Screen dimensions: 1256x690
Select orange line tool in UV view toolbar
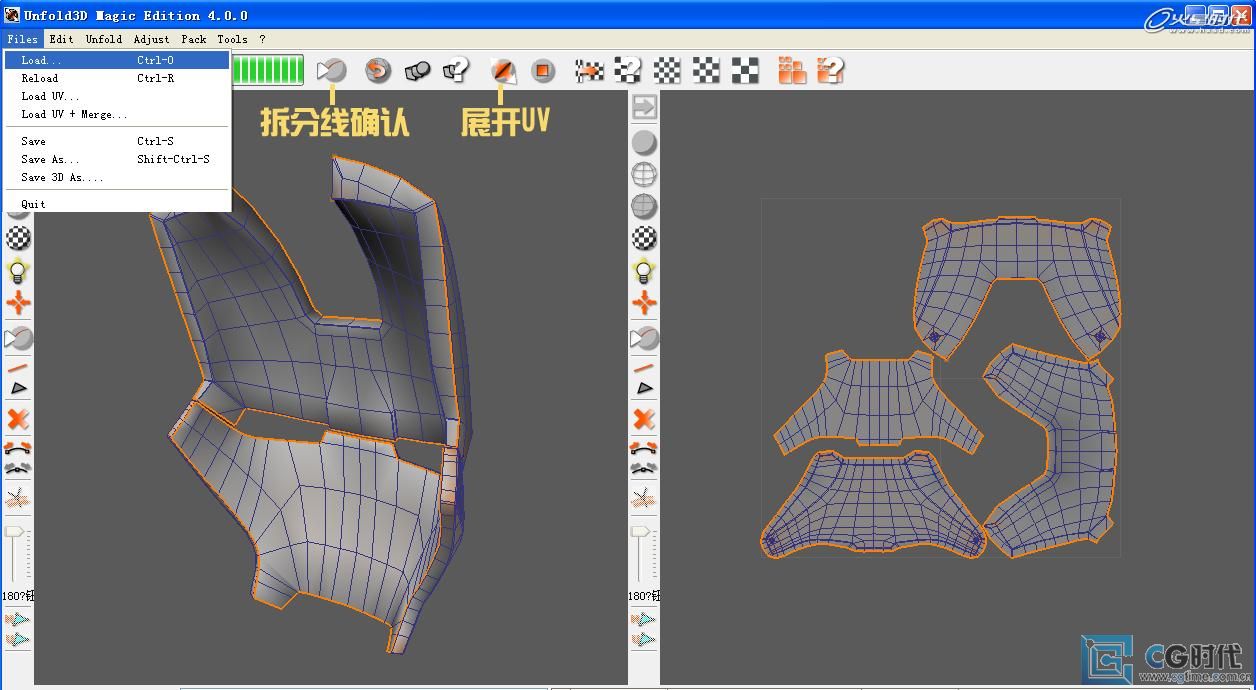pyautogui.click(x=644, y=369)
